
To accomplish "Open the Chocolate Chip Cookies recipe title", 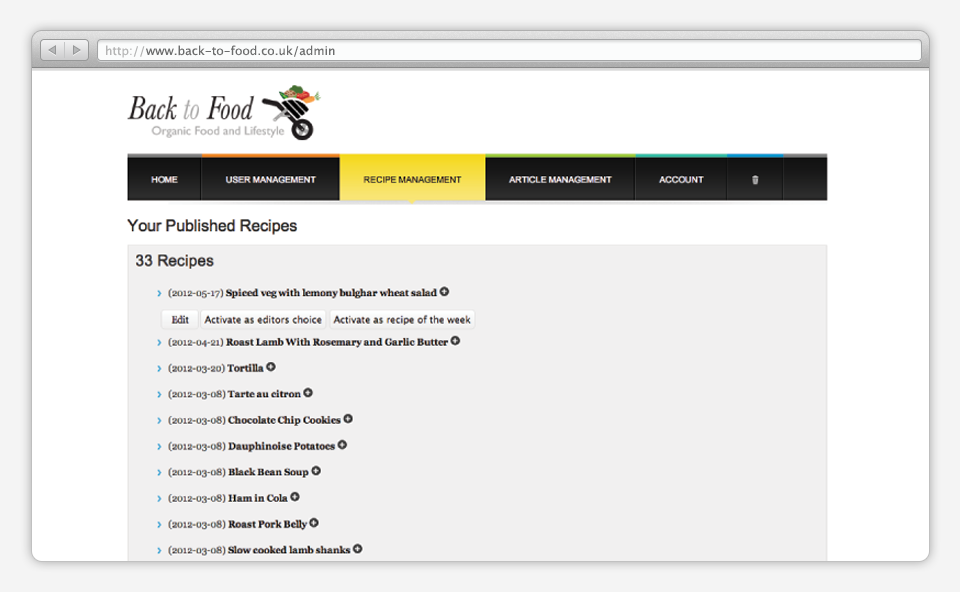I will [x=284, y=420].
